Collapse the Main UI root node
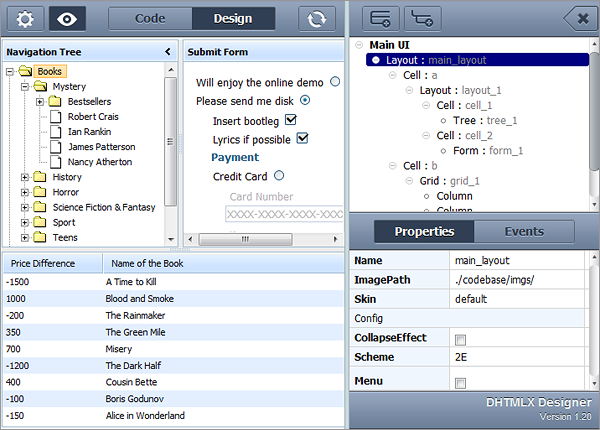Image resolution: width=600 pixels, height=430 pixels. coord(359,45)
